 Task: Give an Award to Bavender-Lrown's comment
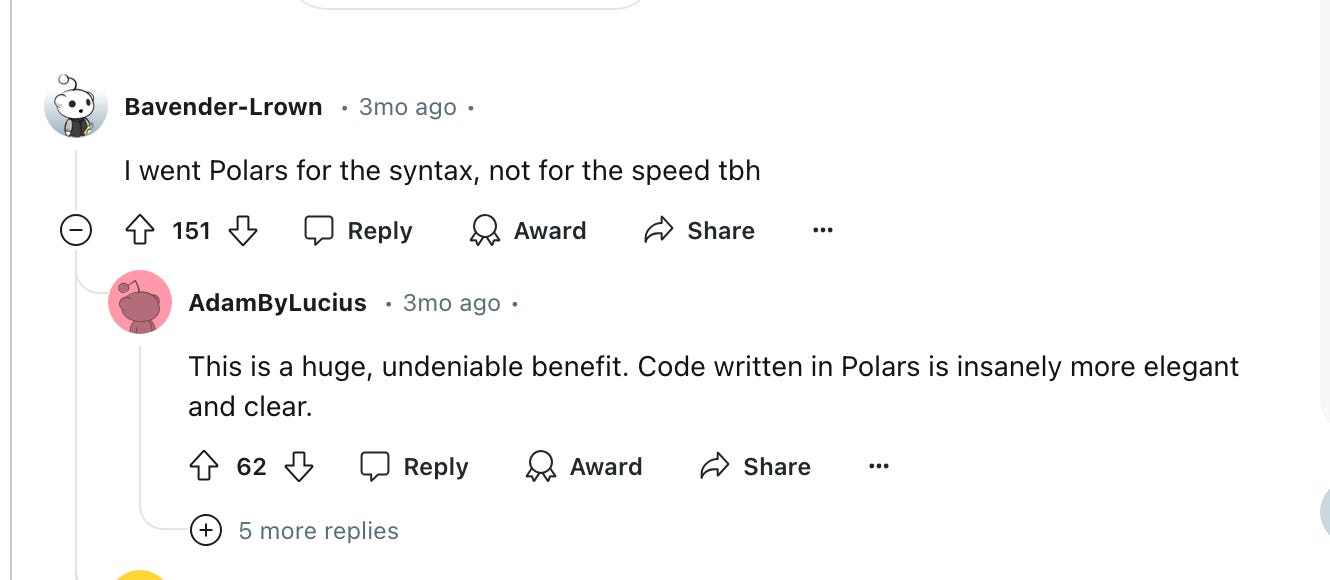(527, 231)
